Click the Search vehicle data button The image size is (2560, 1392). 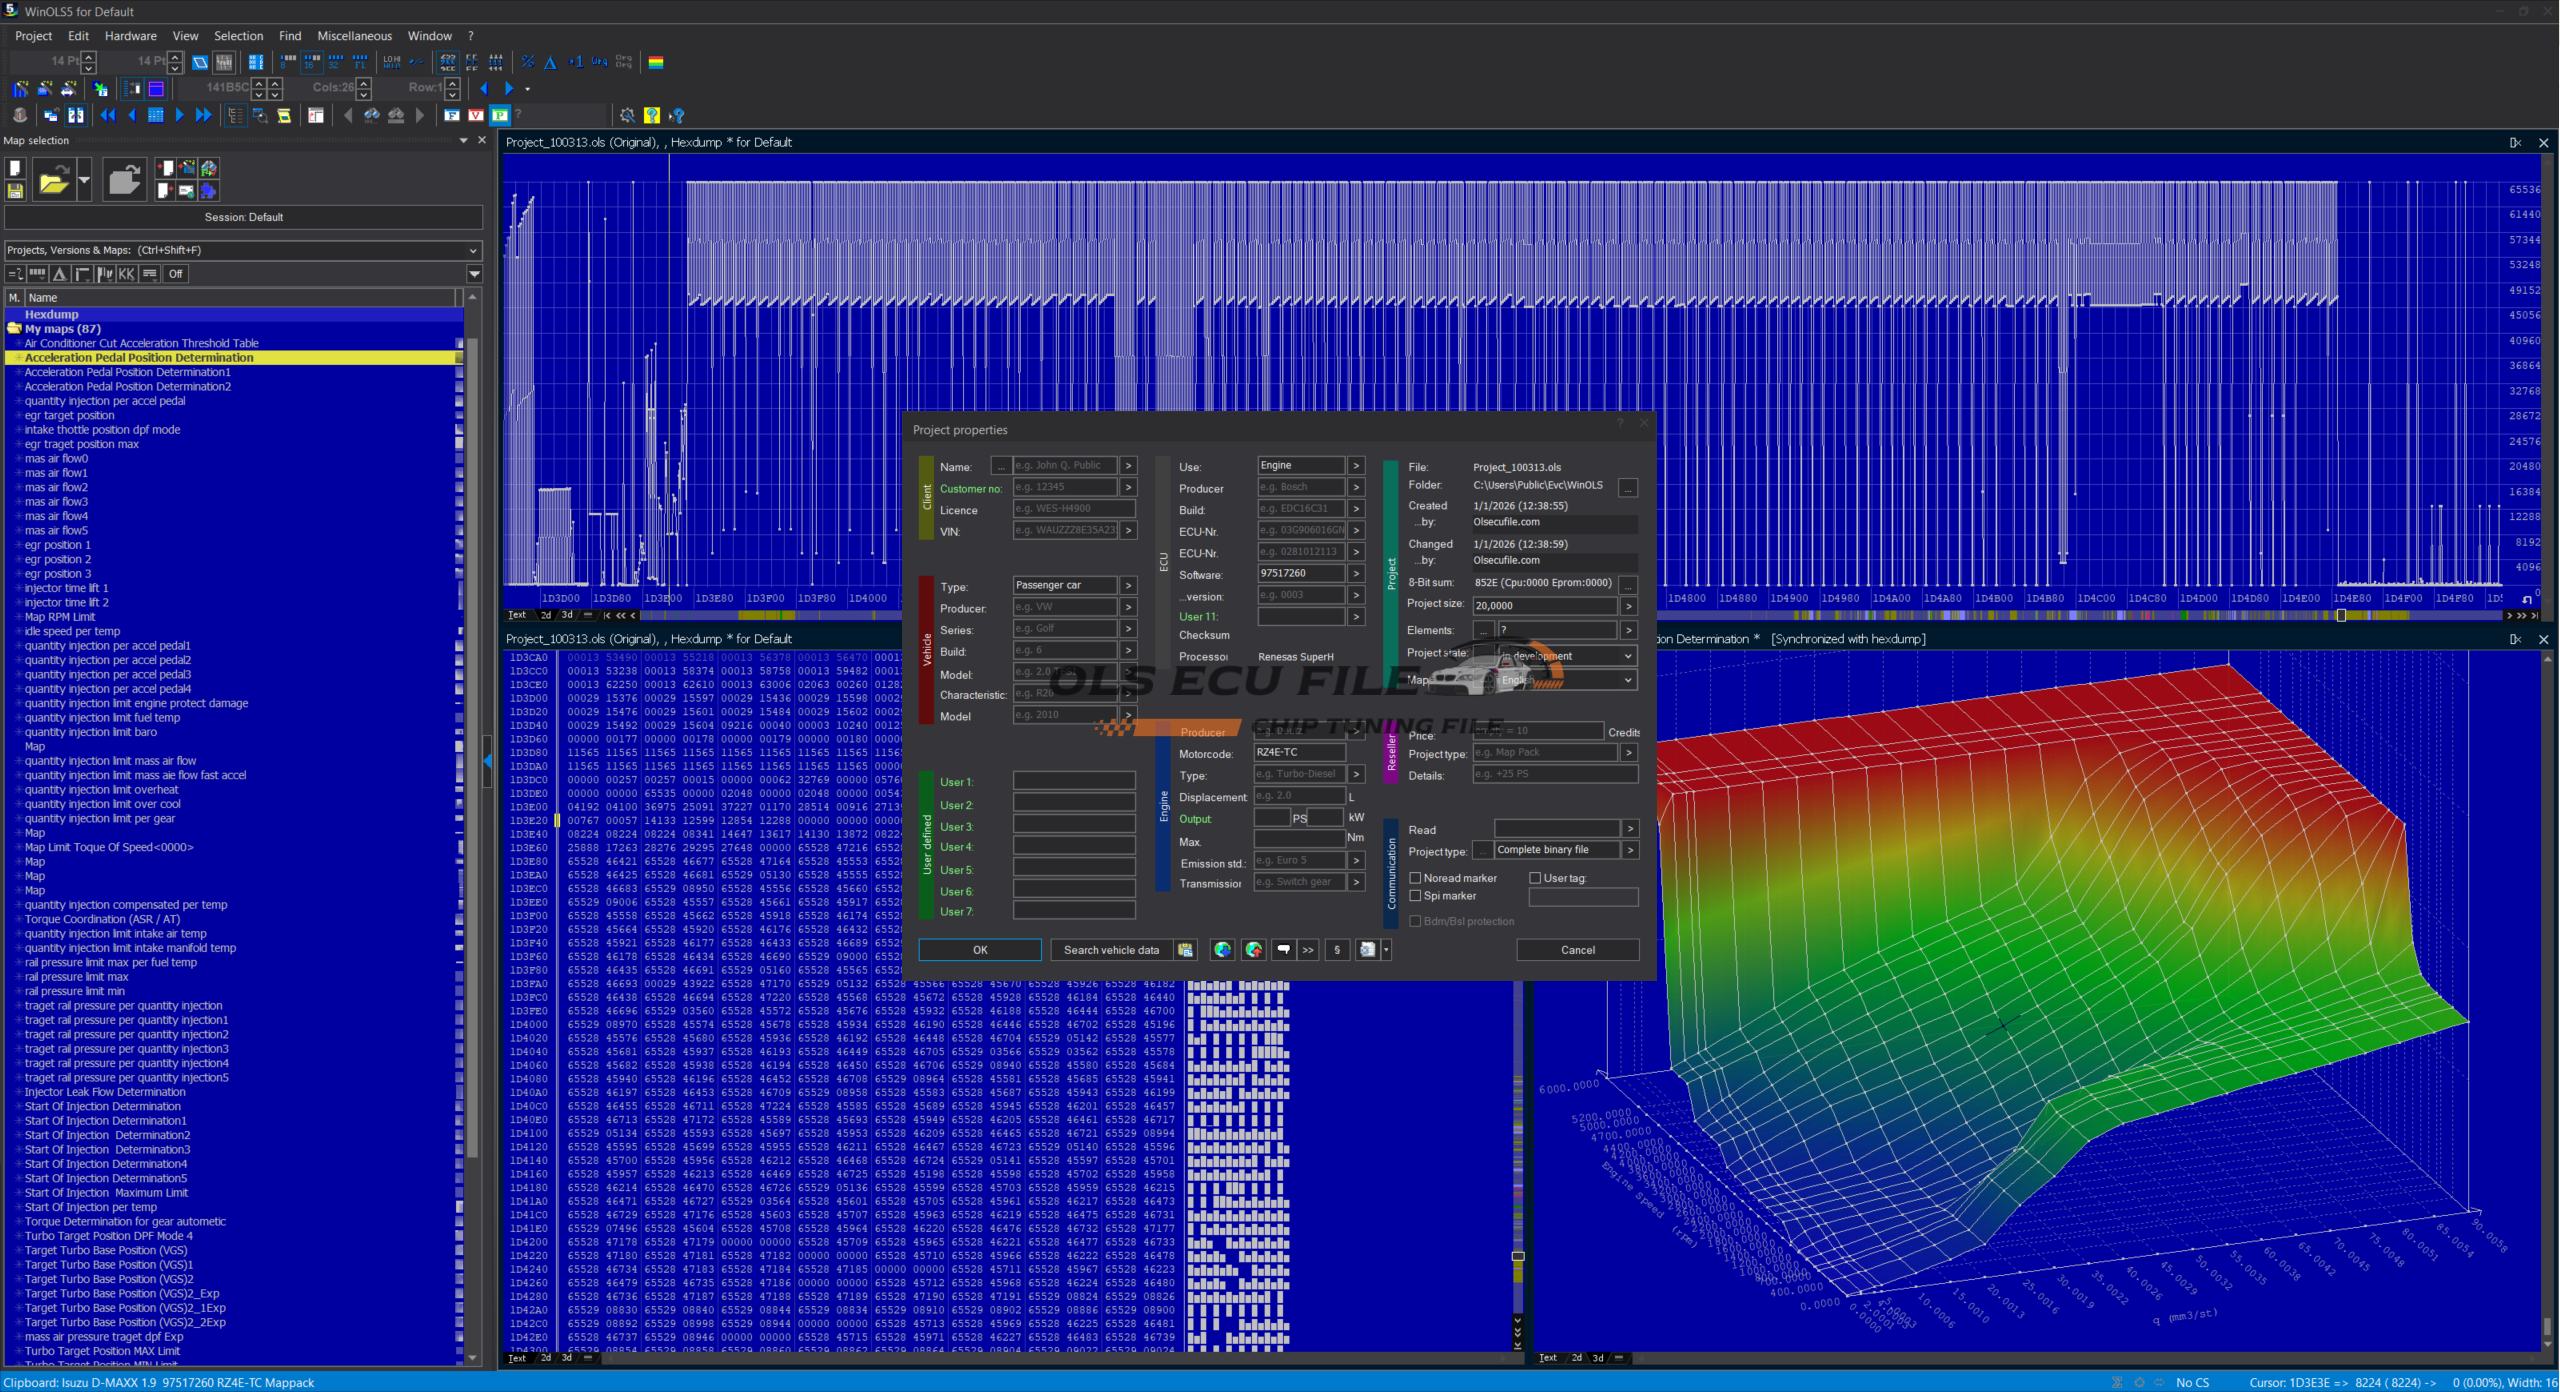pos(1110,950)
